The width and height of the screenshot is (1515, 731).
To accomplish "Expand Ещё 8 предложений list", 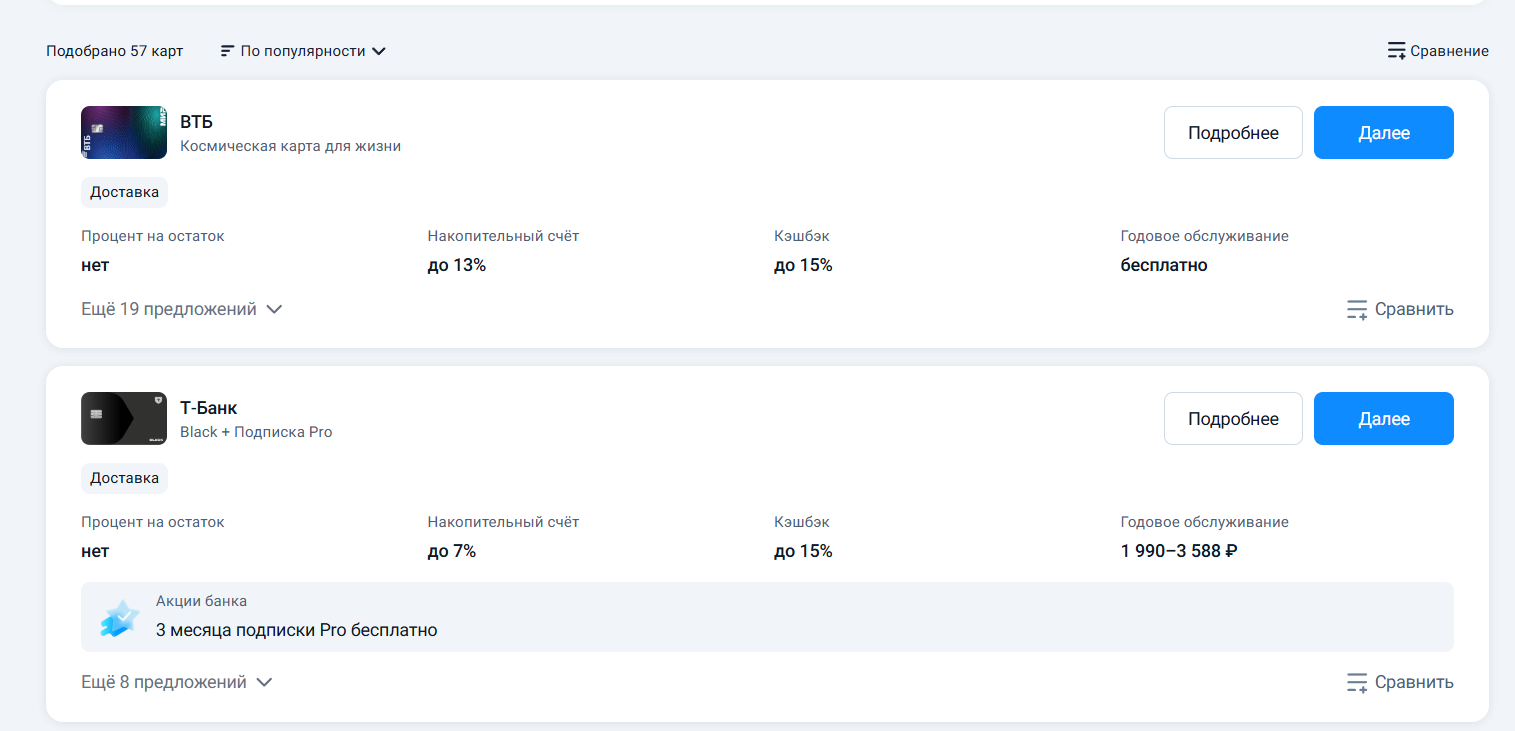I will pyautogui.click(x=177, y=683).
